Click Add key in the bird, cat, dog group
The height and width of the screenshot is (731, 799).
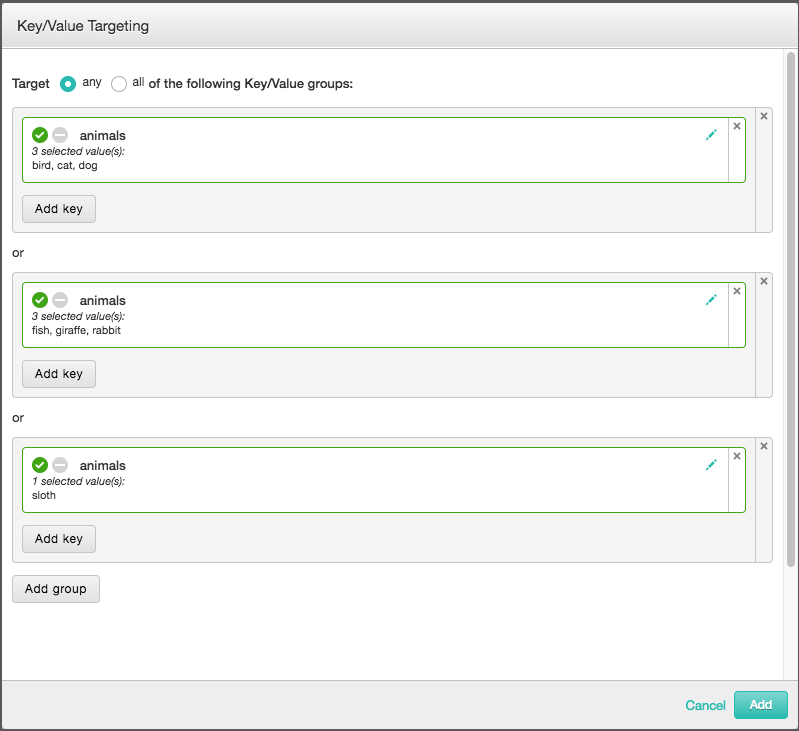click(59, 209)
